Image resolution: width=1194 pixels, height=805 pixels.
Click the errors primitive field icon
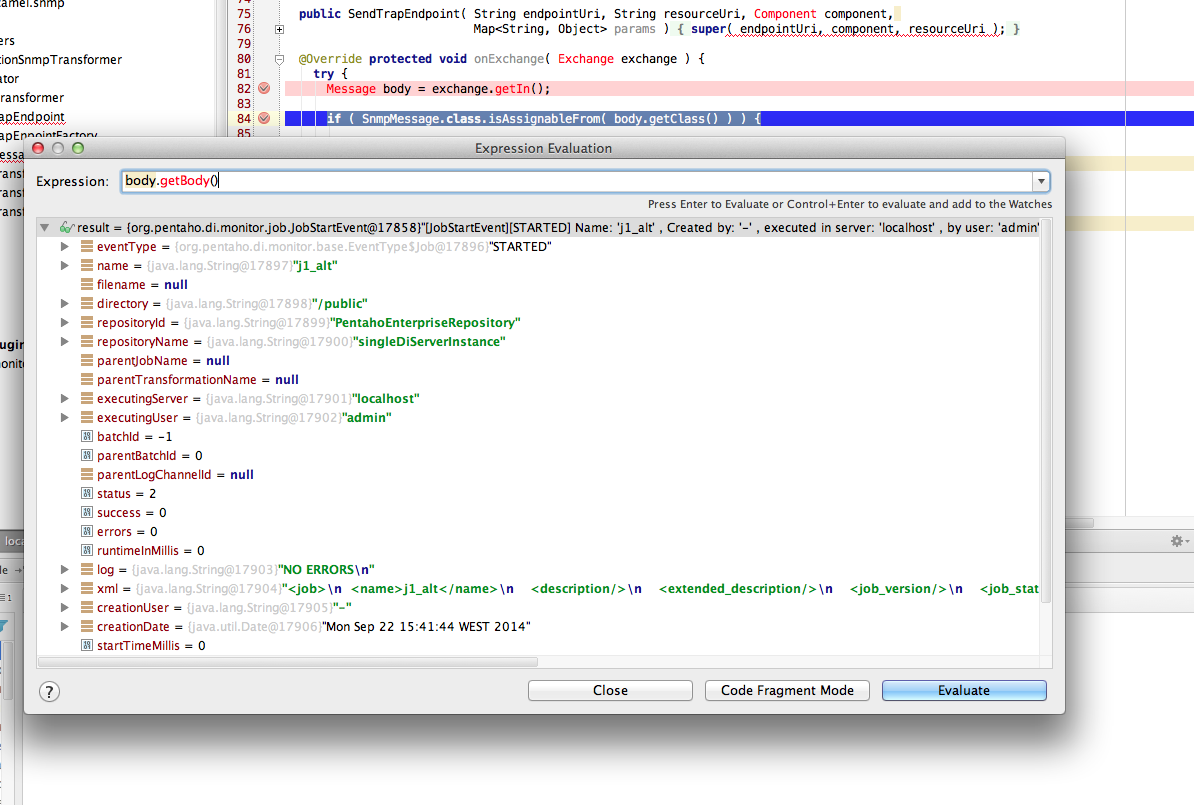87,532
